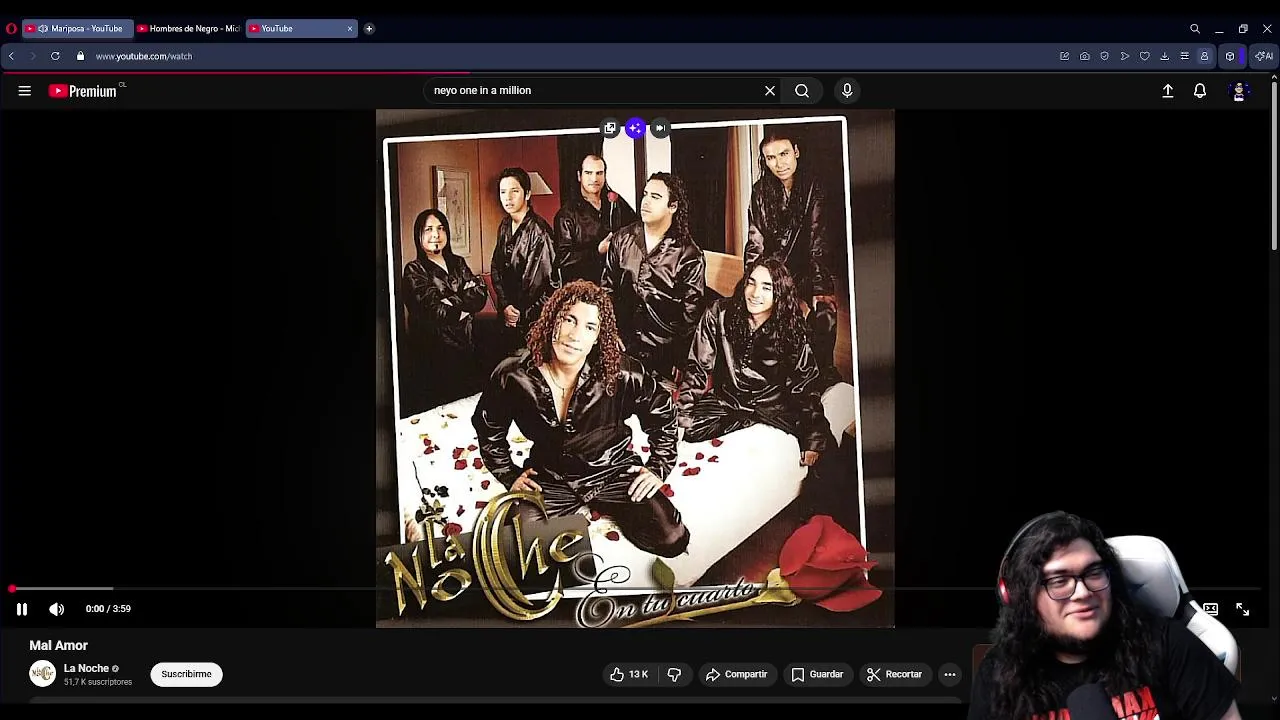Start voice search with microphone

point(847,91)
